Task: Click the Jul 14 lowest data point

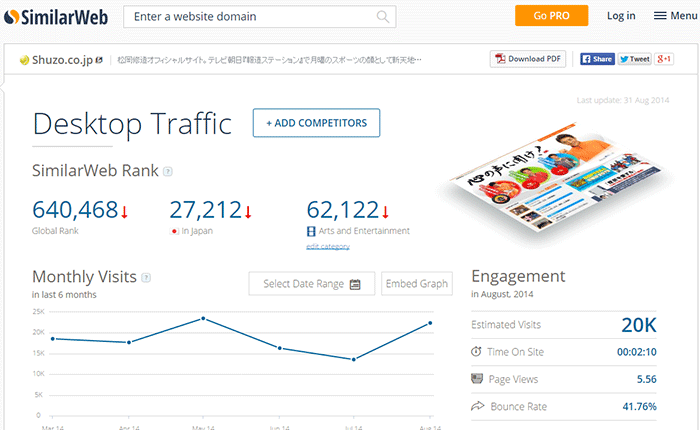Action: coord(354,359)
